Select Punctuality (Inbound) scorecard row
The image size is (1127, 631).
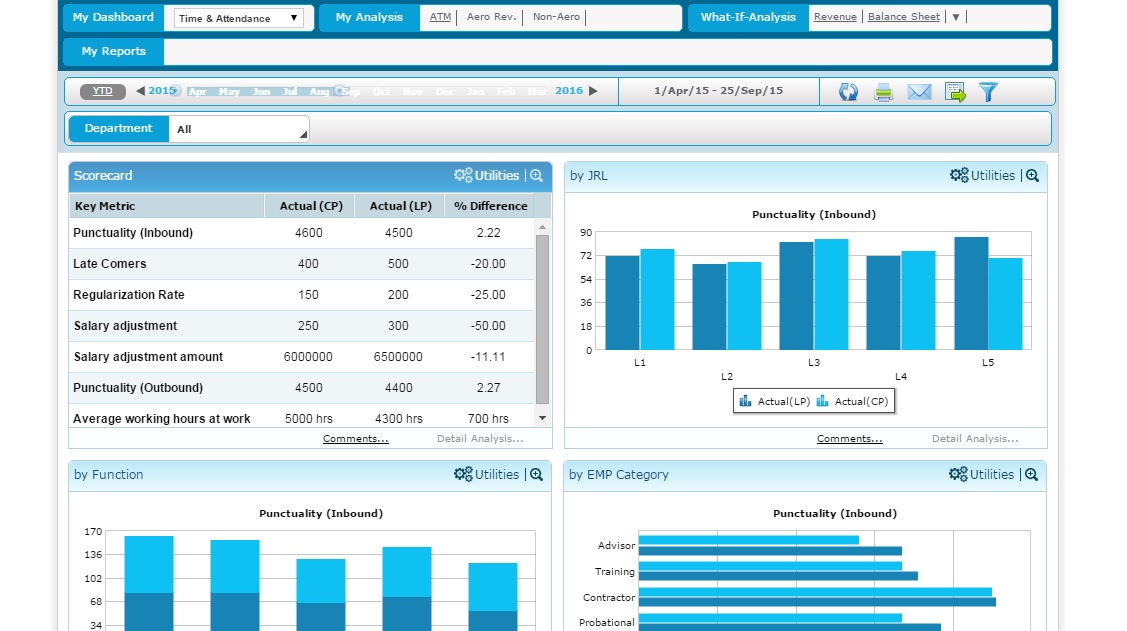click(302, 233)
